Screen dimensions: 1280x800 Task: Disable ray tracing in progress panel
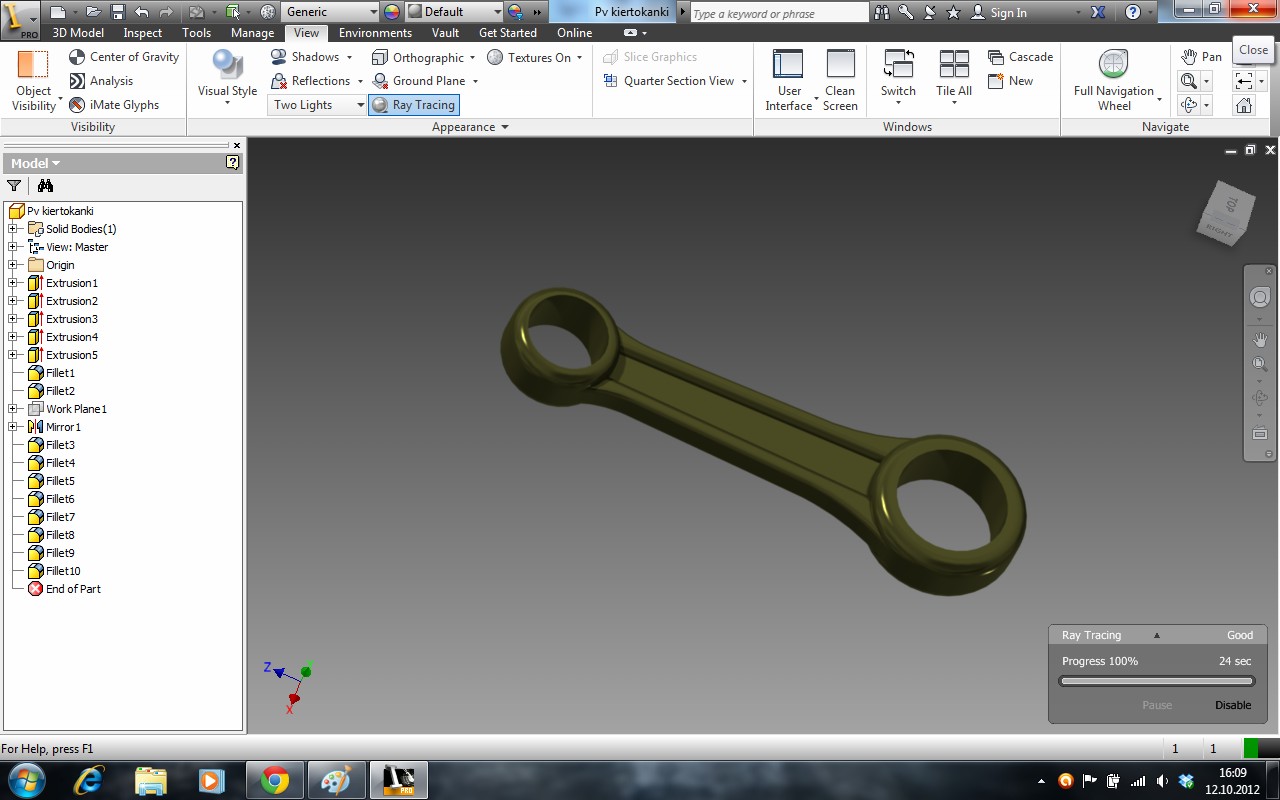1232,705
